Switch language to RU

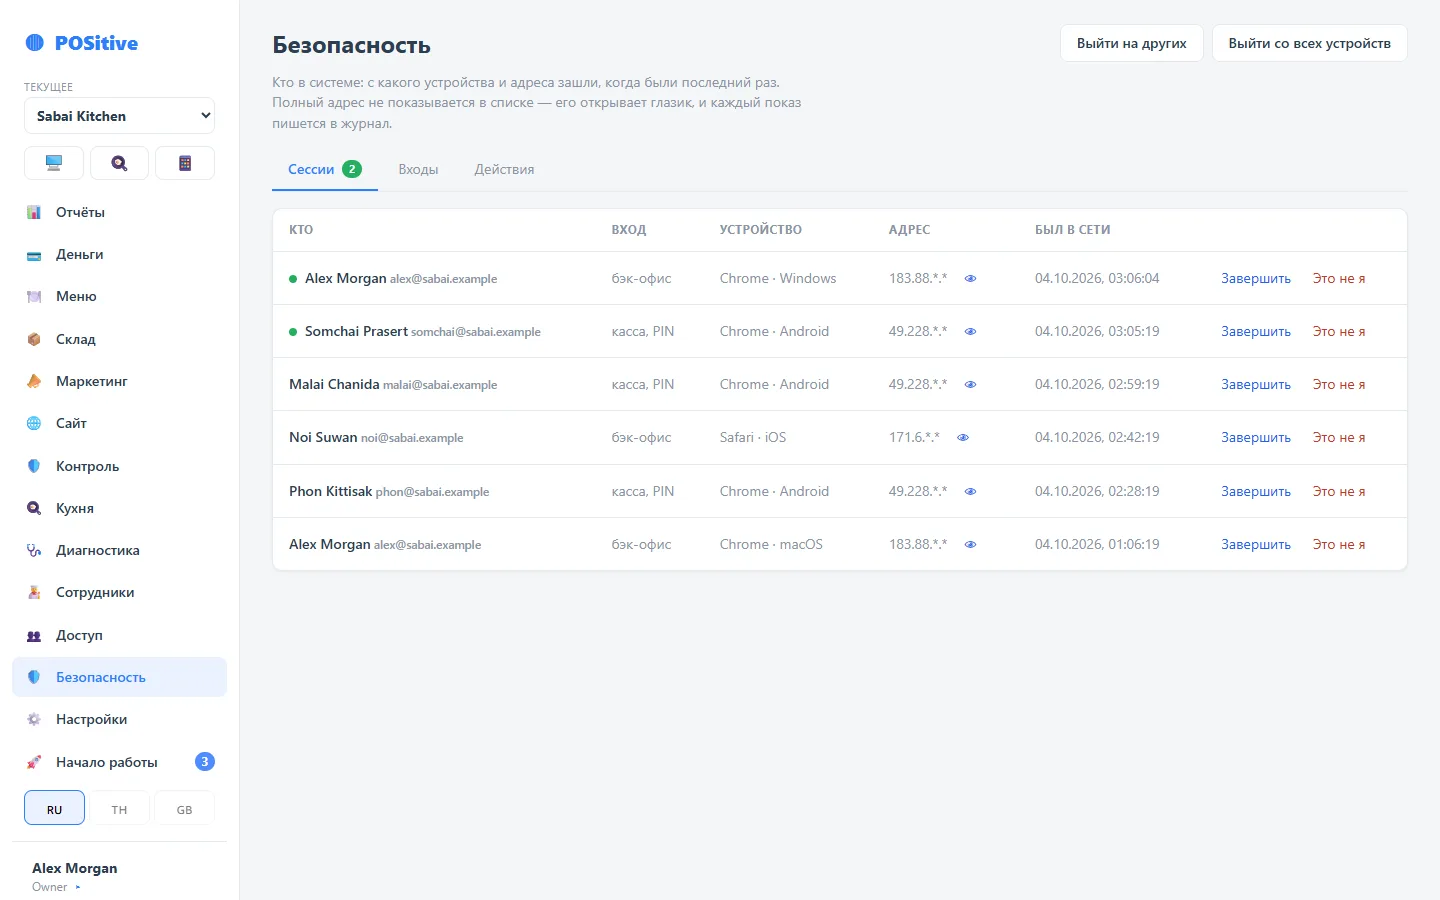click(x=54, y=808)
